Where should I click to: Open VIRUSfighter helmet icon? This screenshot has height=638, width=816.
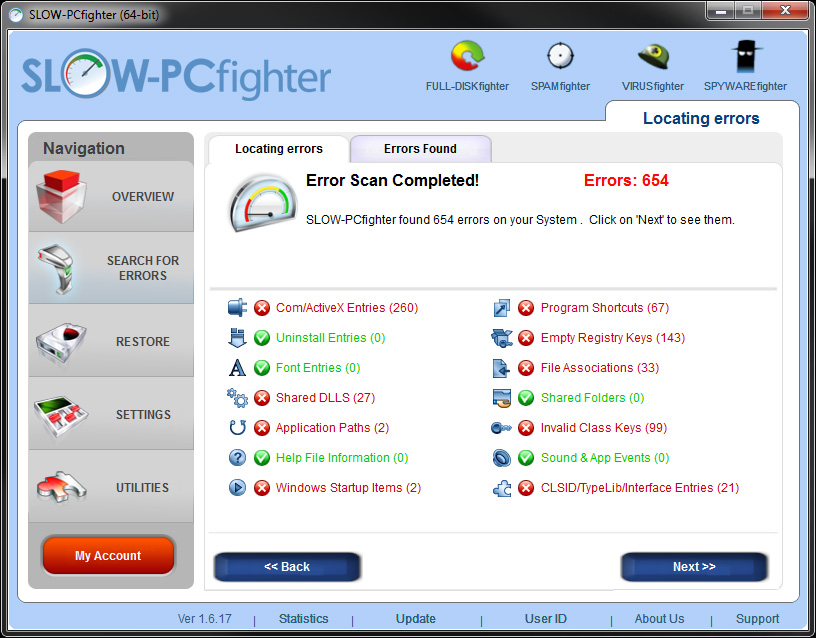pos(653,56)
